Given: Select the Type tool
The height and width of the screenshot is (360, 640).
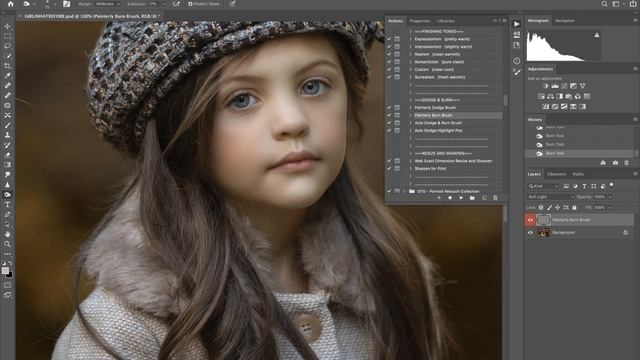Looking at the screenshot, I should coord(7,204).
